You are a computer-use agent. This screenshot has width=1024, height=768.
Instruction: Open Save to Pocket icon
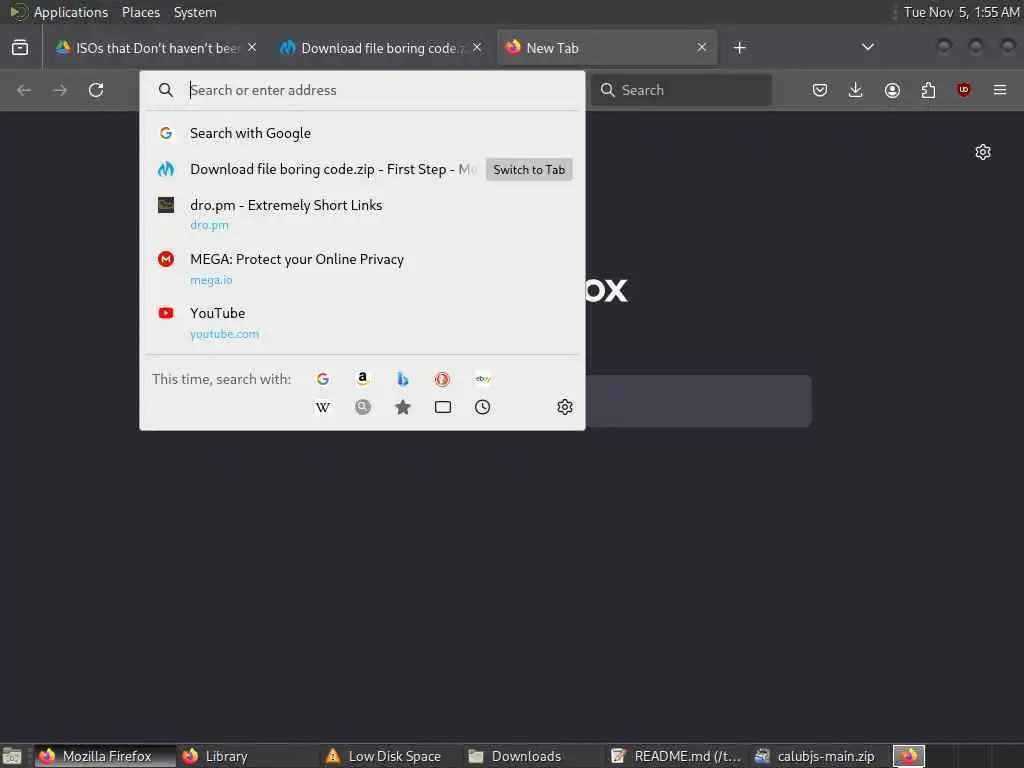tap(820, 90)
